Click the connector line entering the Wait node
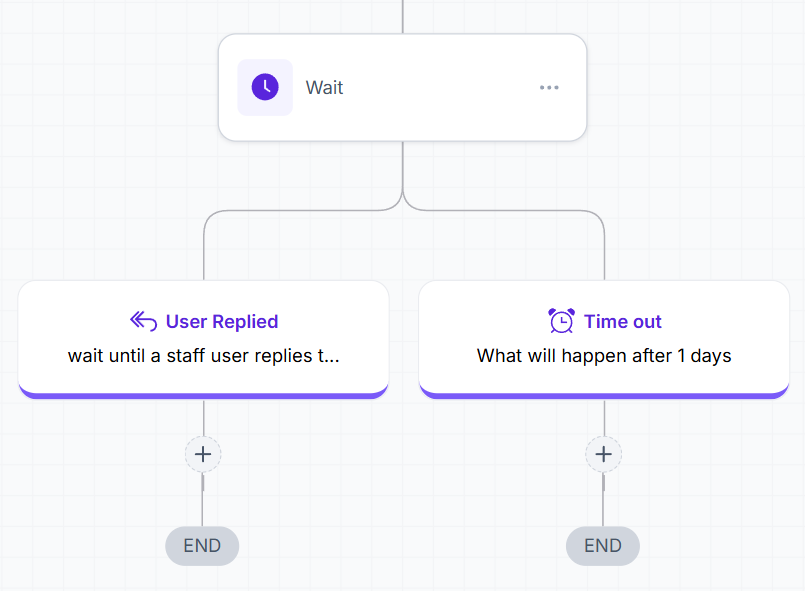The width and height of the screenshot is (805, 591). pyautogui.click(x=402, y=16)
